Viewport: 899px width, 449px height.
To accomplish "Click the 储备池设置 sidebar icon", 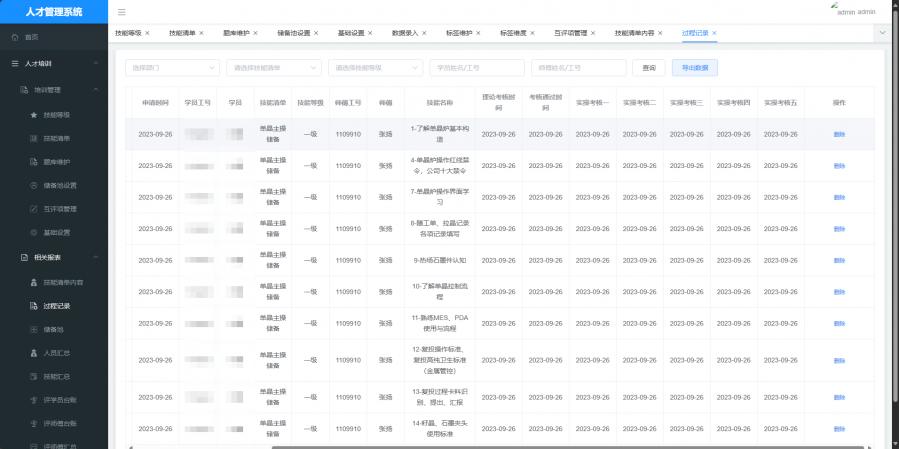I will point(33,185).
